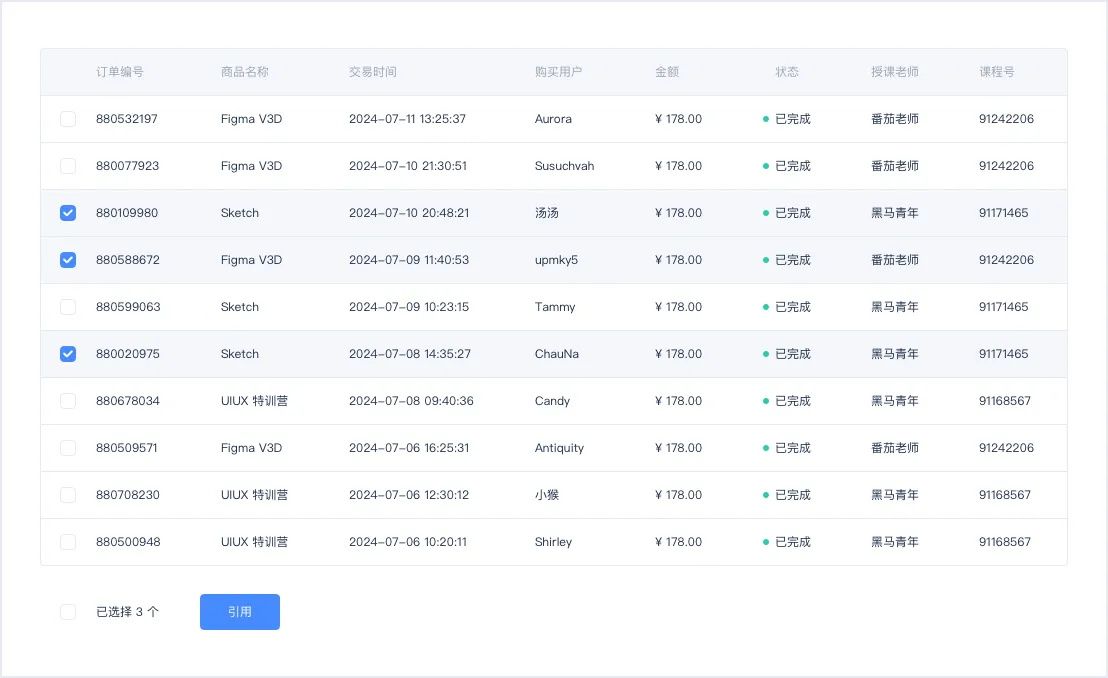1108x678 pixels.
Task: Click buyer name Candy
Action: 552,401
